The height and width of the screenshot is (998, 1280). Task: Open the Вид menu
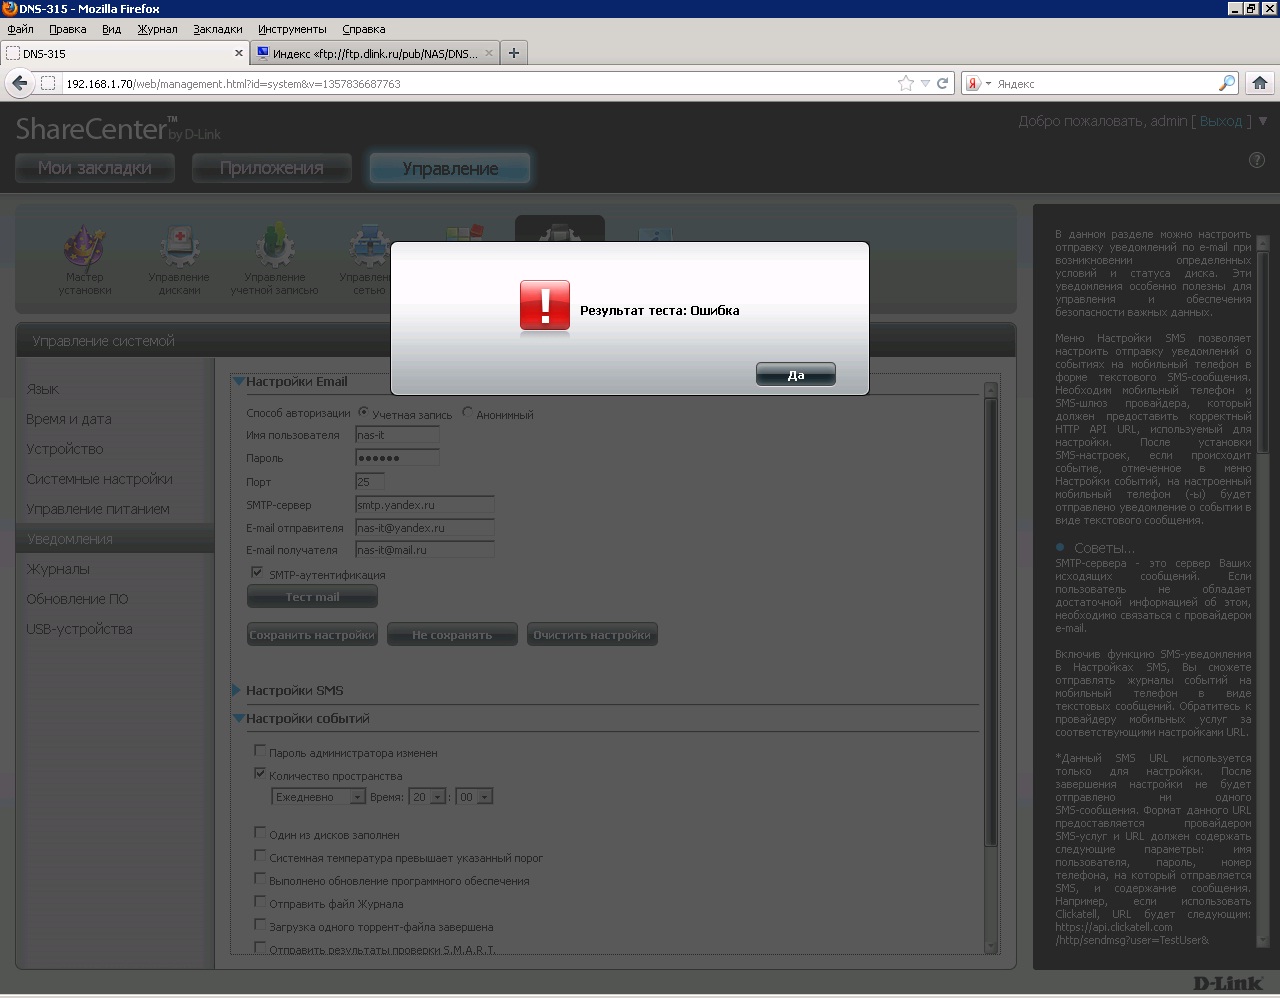click(x=112, y=29)
